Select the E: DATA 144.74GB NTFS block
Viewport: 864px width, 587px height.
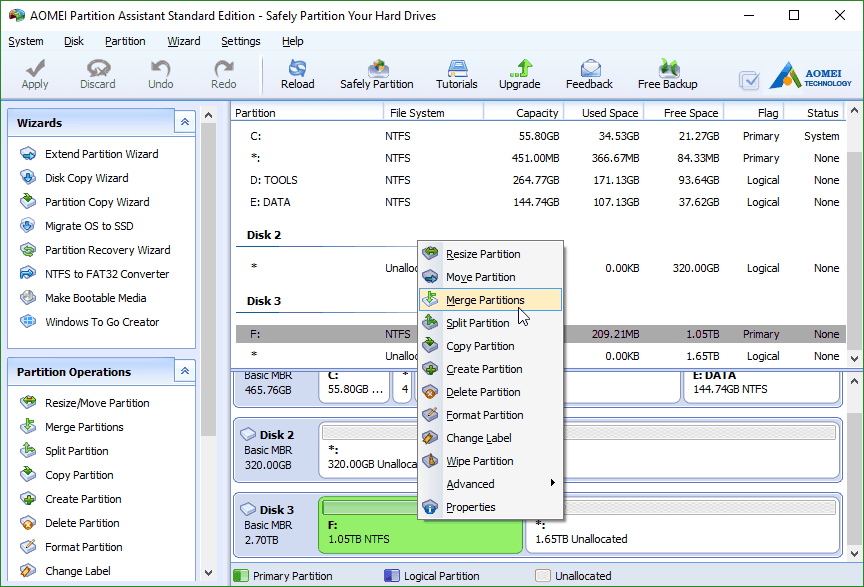(x=762, y=387)
